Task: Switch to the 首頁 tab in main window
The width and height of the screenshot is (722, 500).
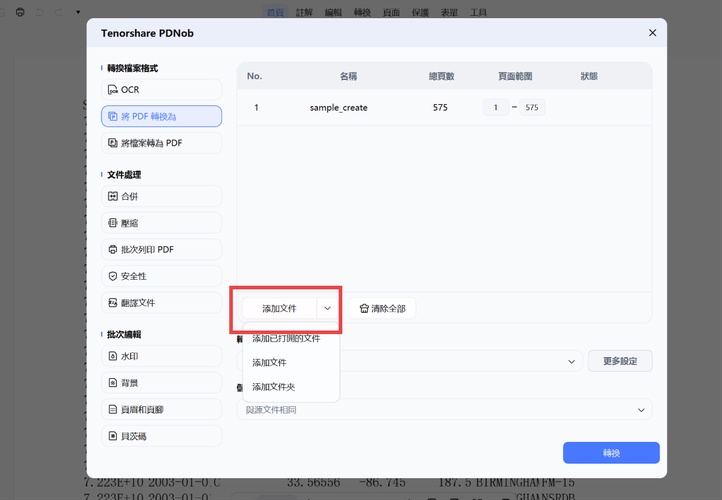Action: point(275,12)
